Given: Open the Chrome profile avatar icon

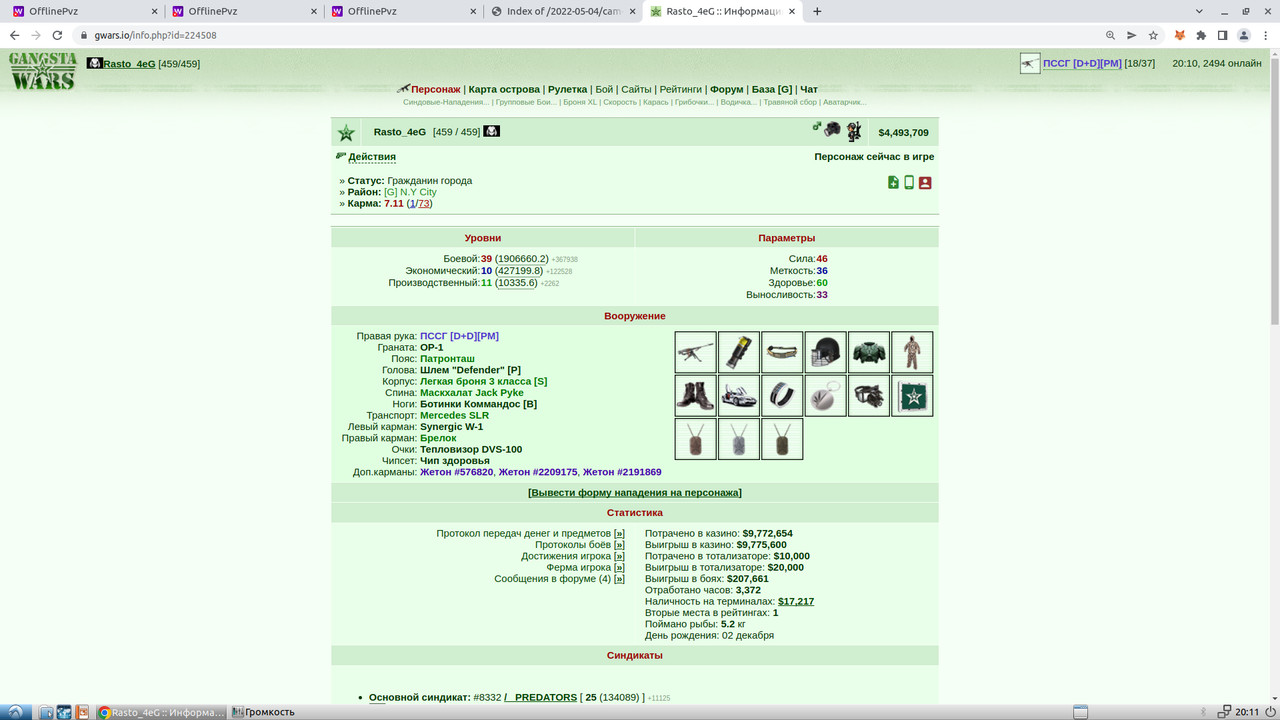Looking at the screenshot, I should 1244,35.
